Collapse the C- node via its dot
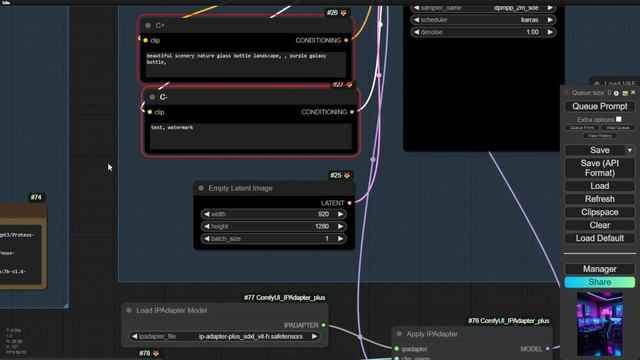The width and height of the screenshot is (640, 360). (152, 97)
